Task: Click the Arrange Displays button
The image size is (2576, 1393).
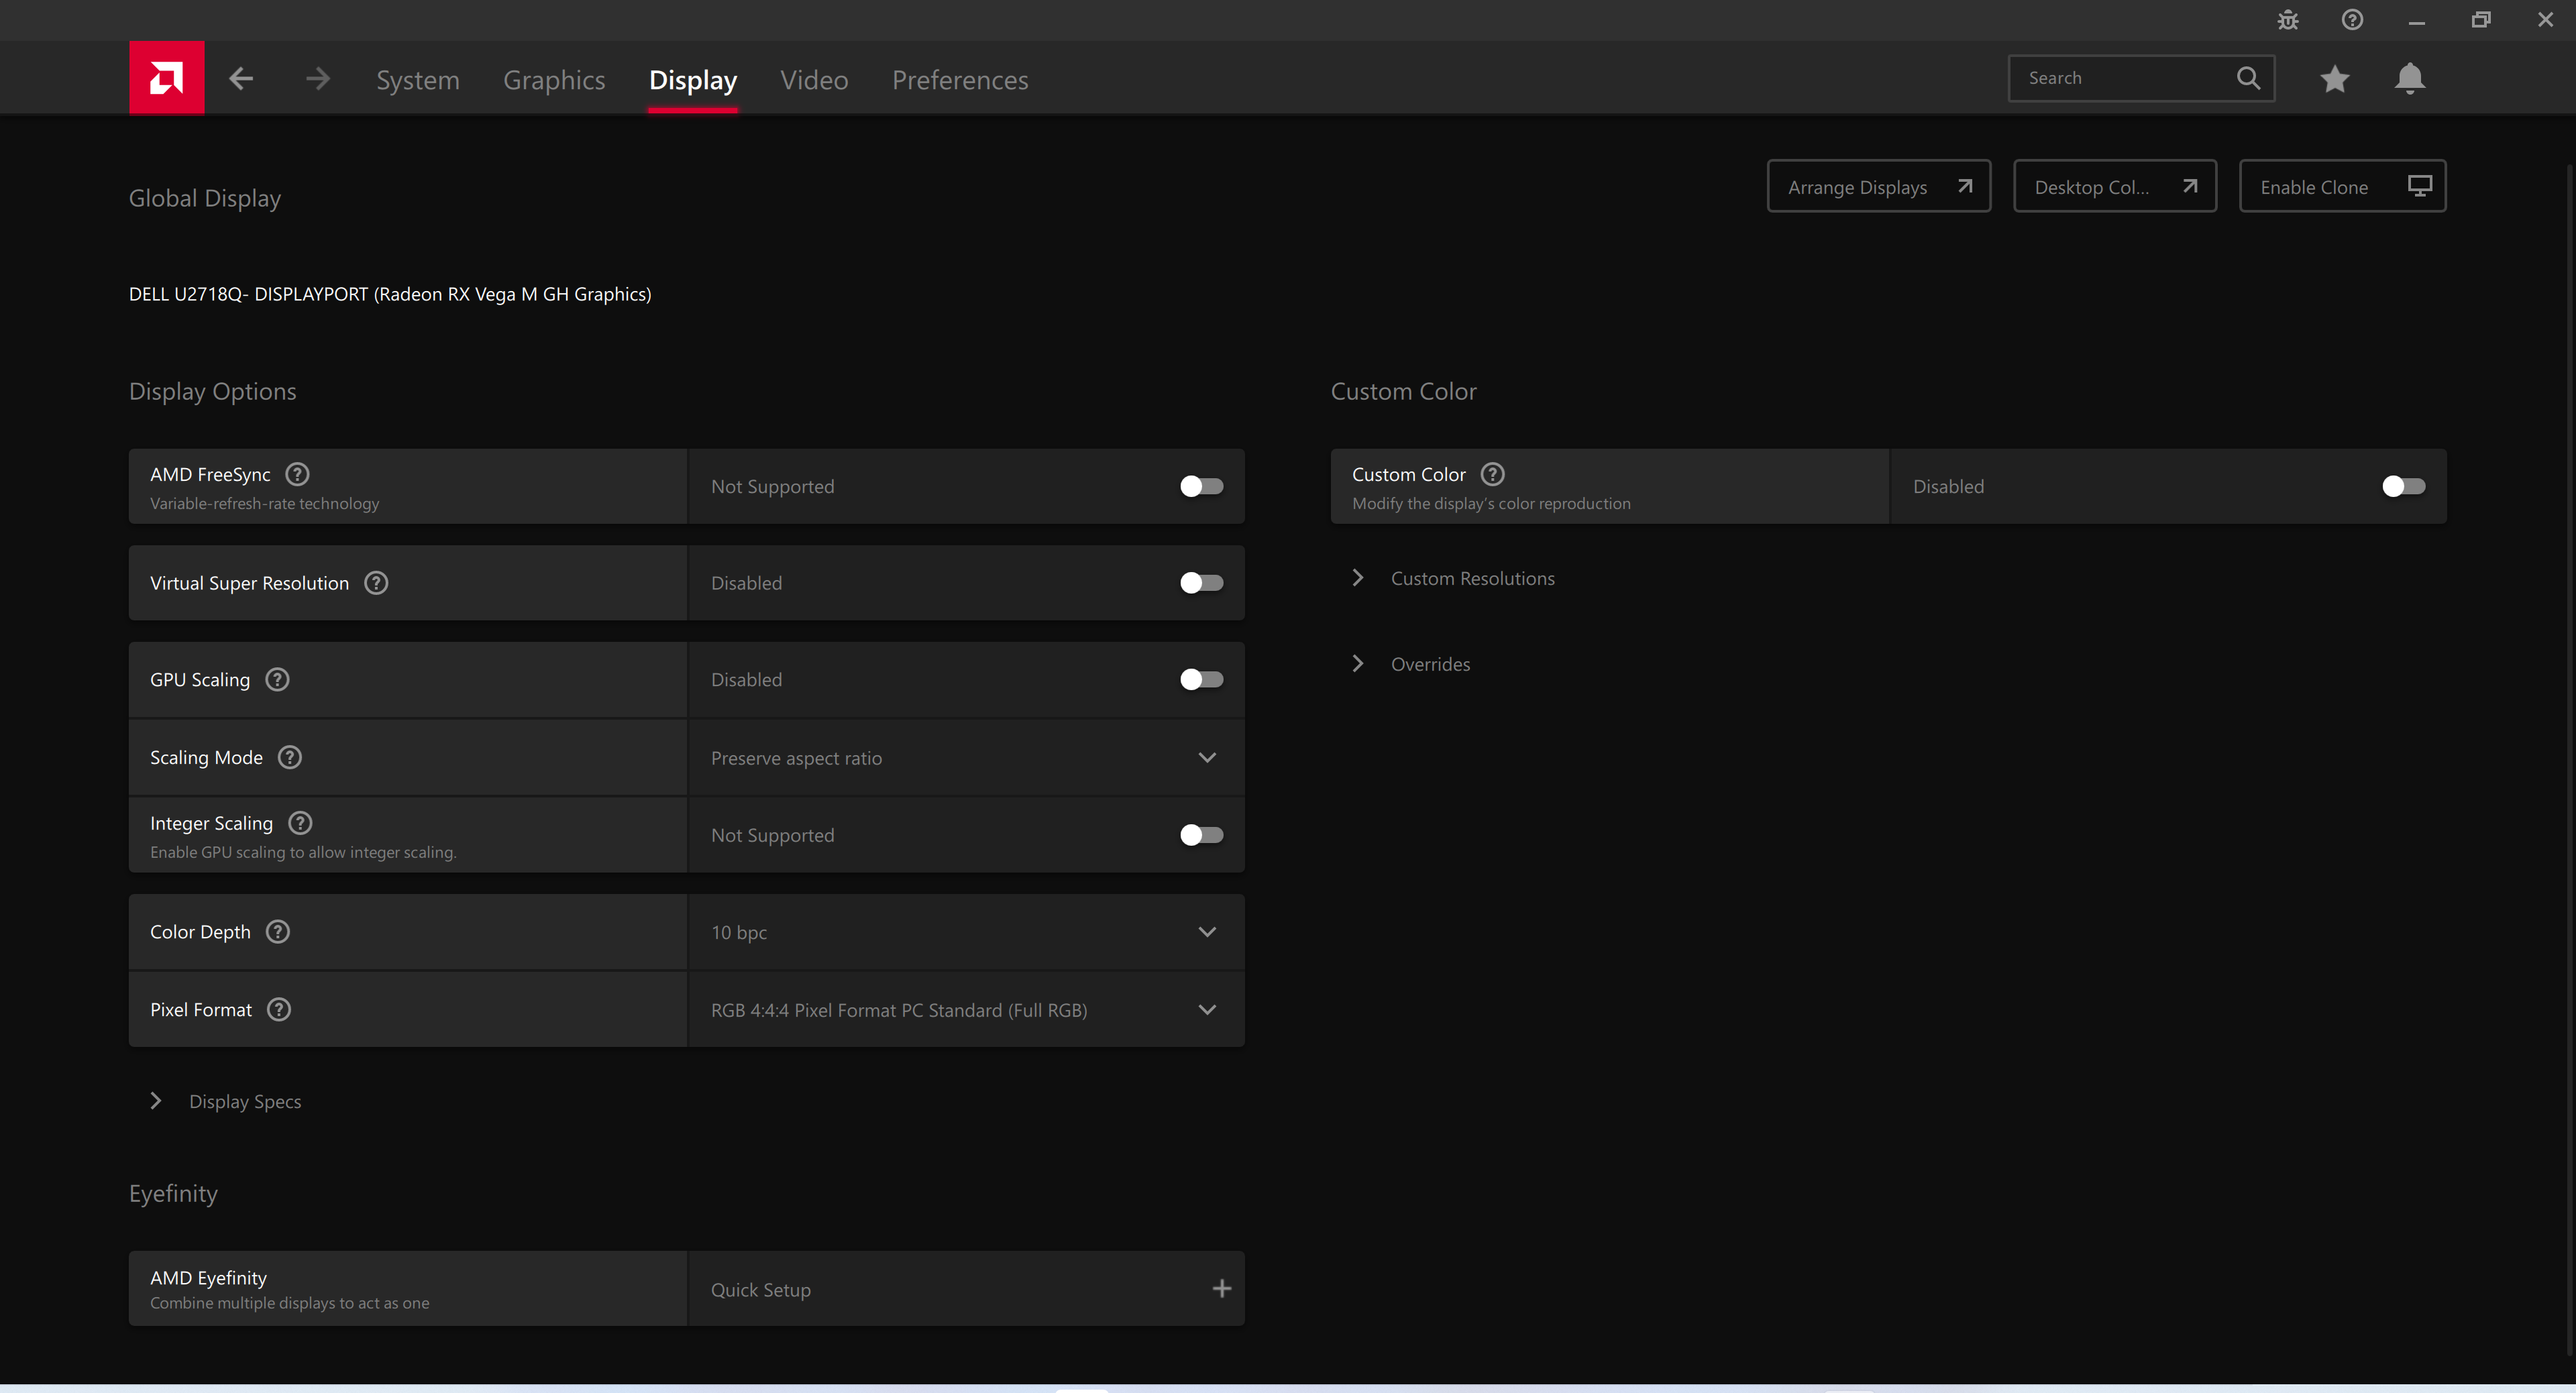Action: click(x=1878, y=187)
